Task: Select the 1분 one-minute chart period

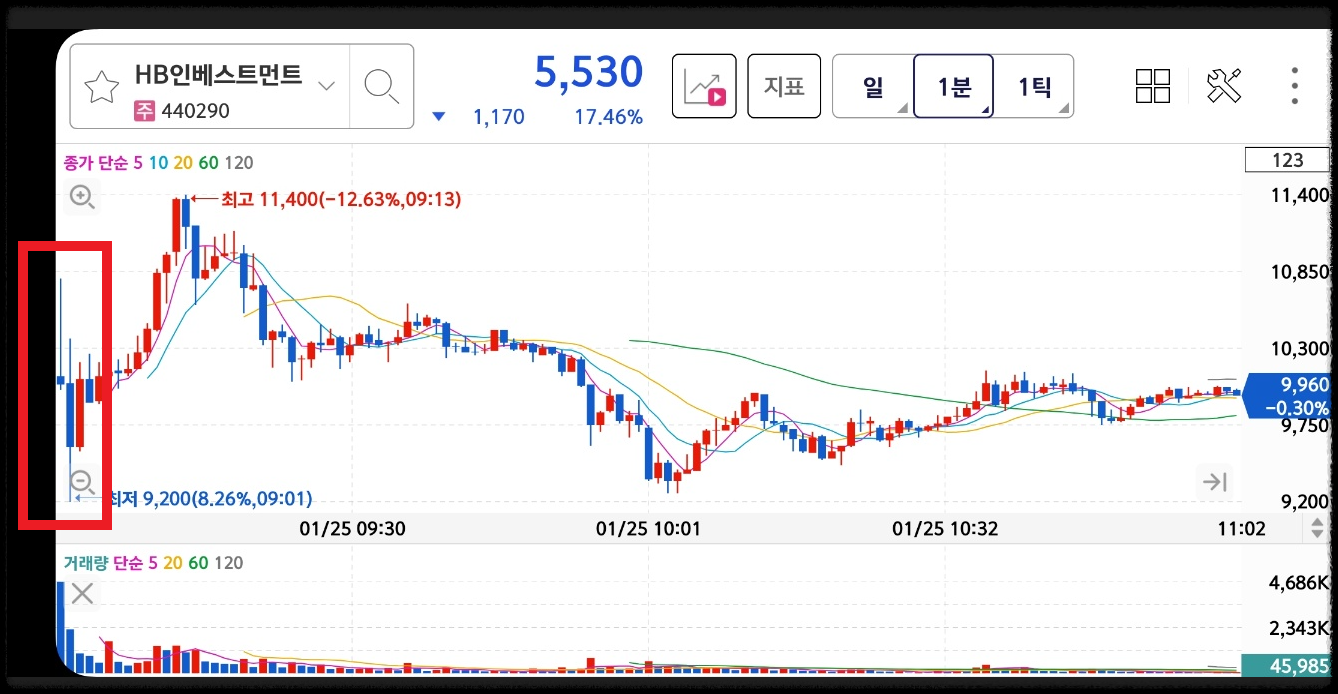Action: [x=954, y=87]
